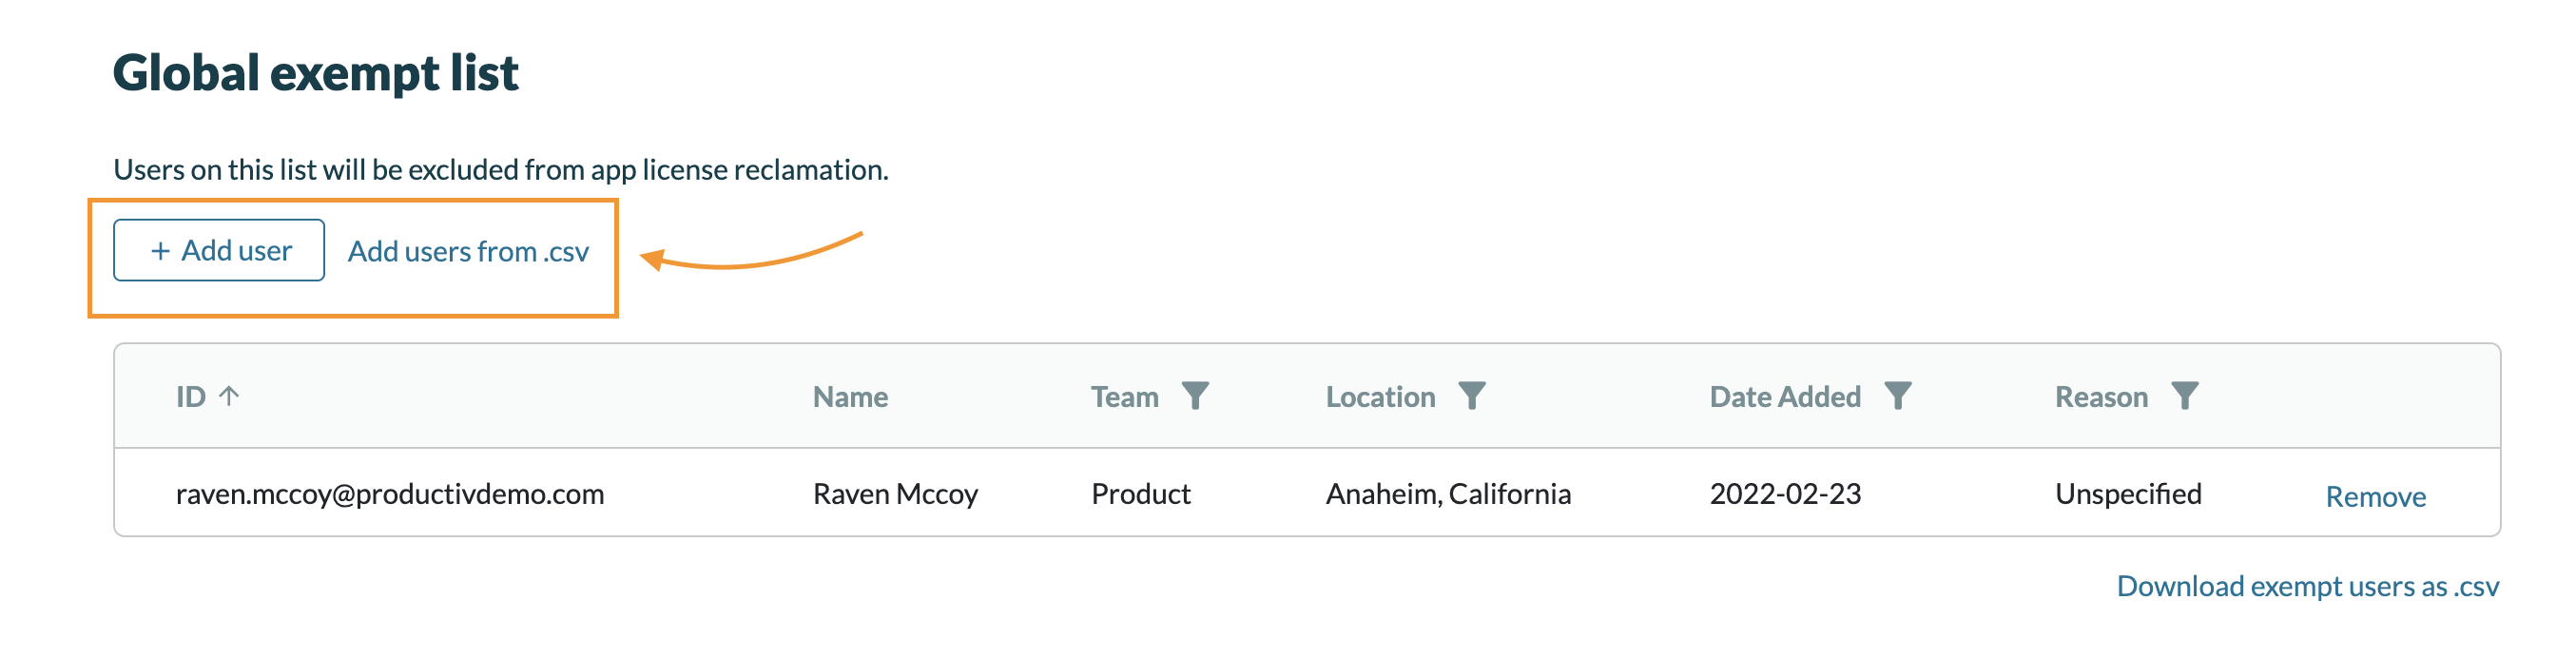Open the Add users from .csv link
2576x658 pixels.
(x=468, y=251)
